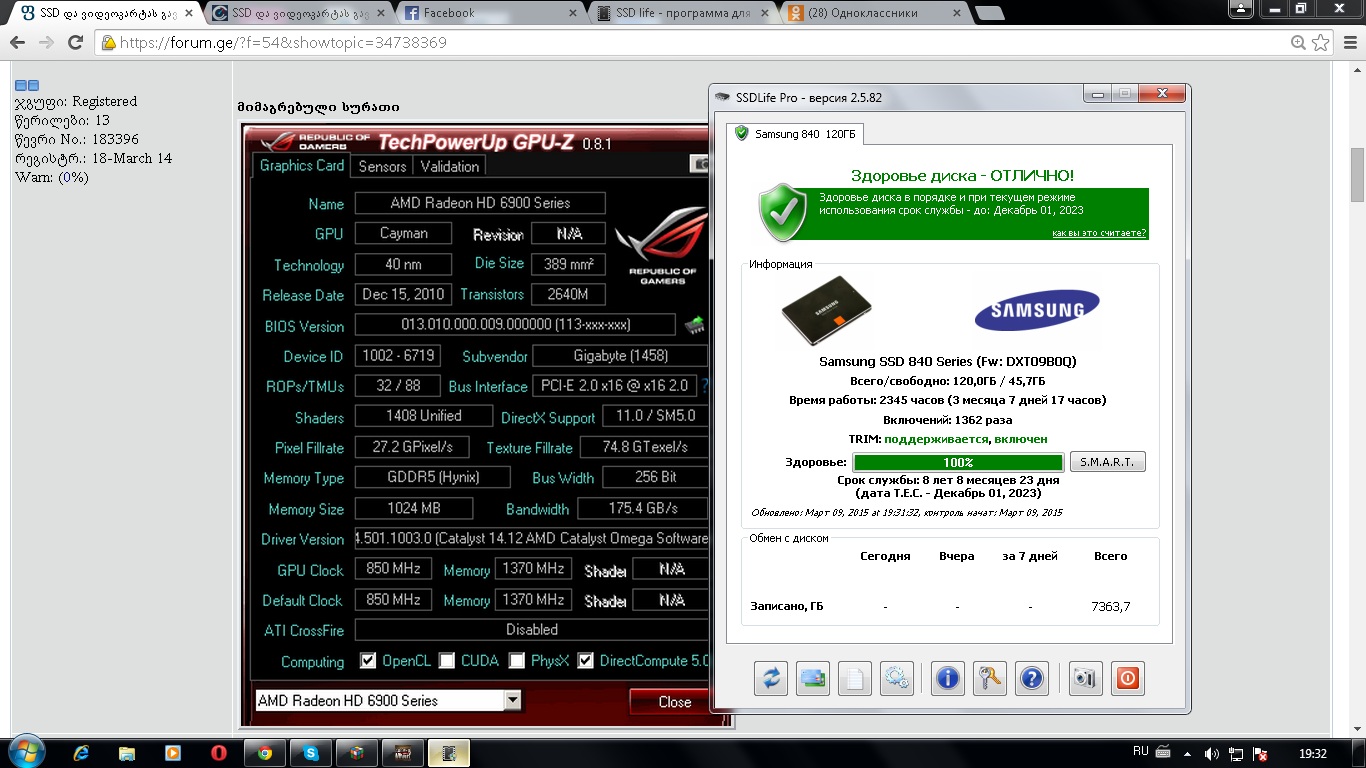Switch to the SSD life программа browser tab
This screenshot has width=1366, height=768.
(x=684, y=13)
